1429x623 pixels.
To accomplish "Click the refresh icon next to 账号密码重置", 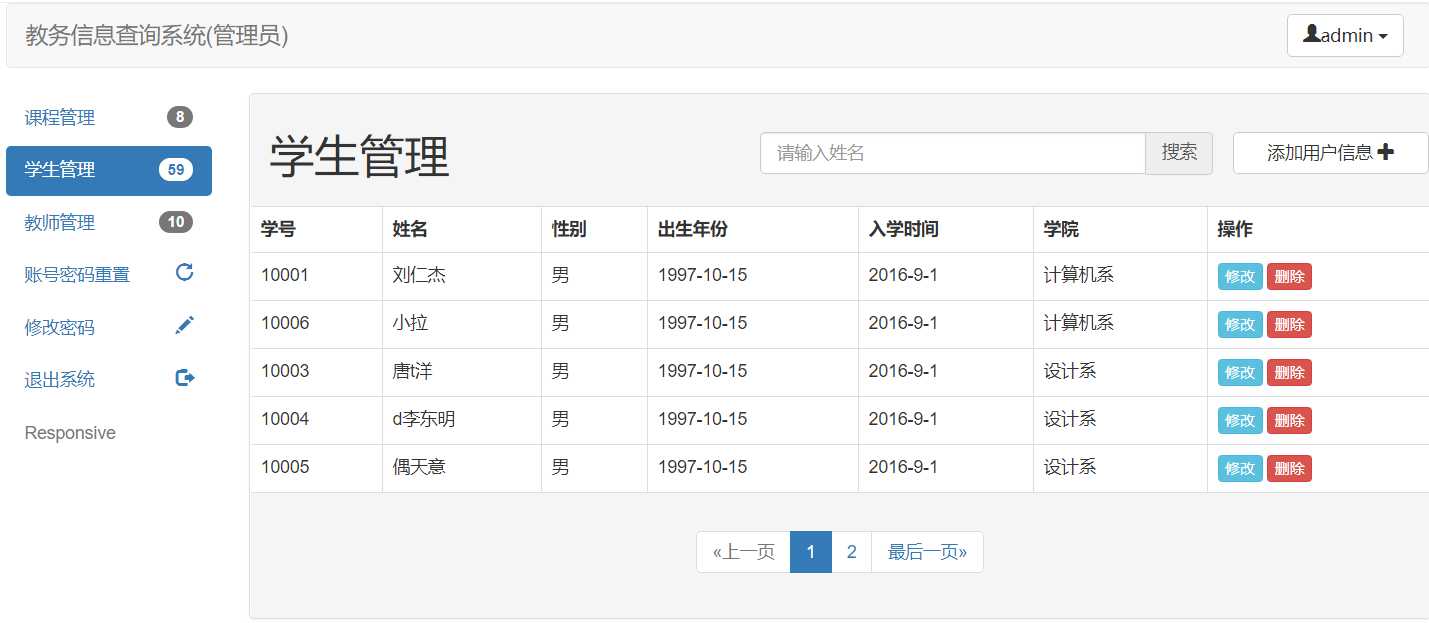I will tap(183, 273).
